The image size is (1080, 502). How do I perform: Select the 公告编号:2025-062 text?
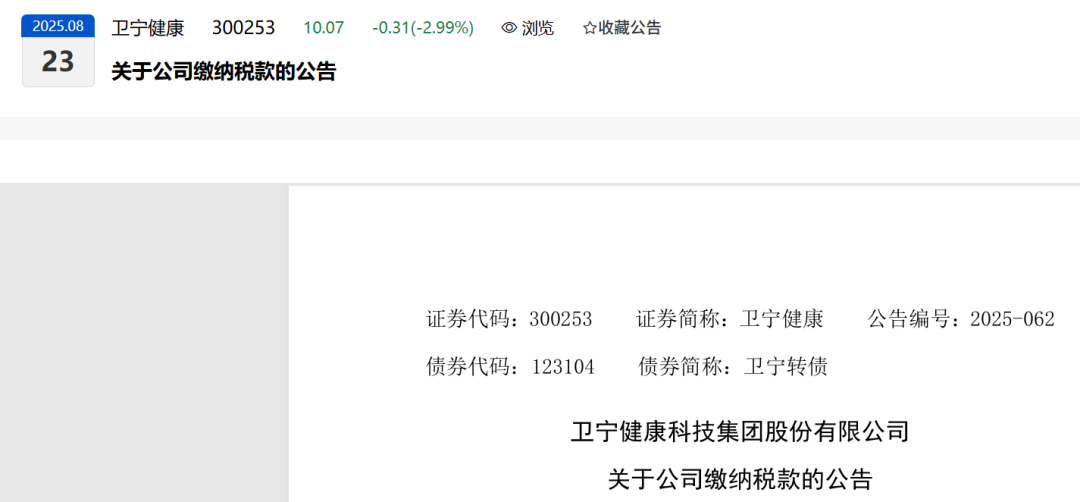[961, 320]
